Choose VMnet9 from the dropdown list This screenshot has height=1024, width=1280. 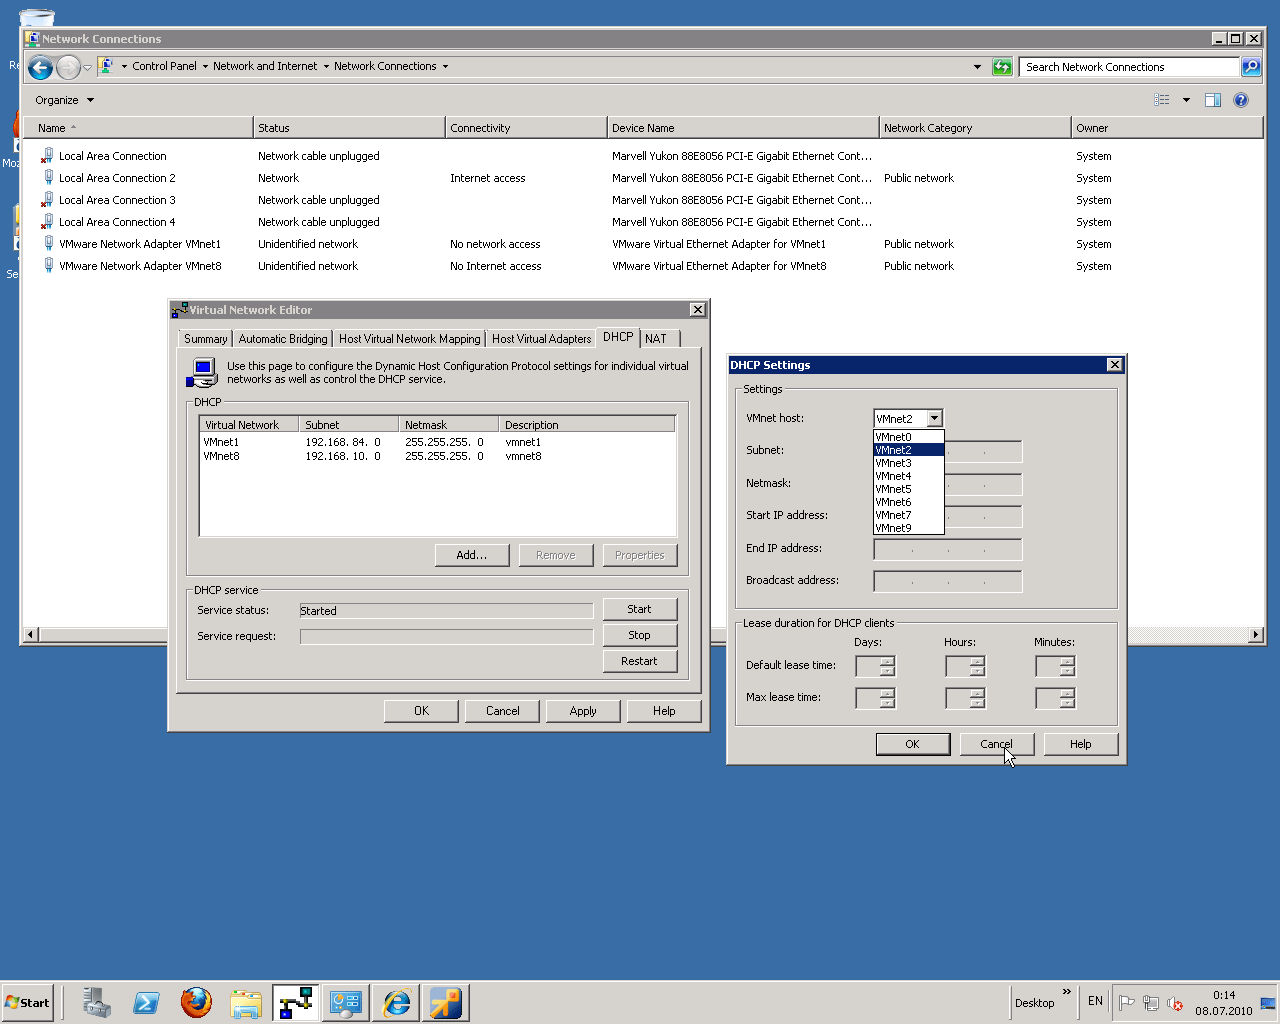(x=909, y=528)
